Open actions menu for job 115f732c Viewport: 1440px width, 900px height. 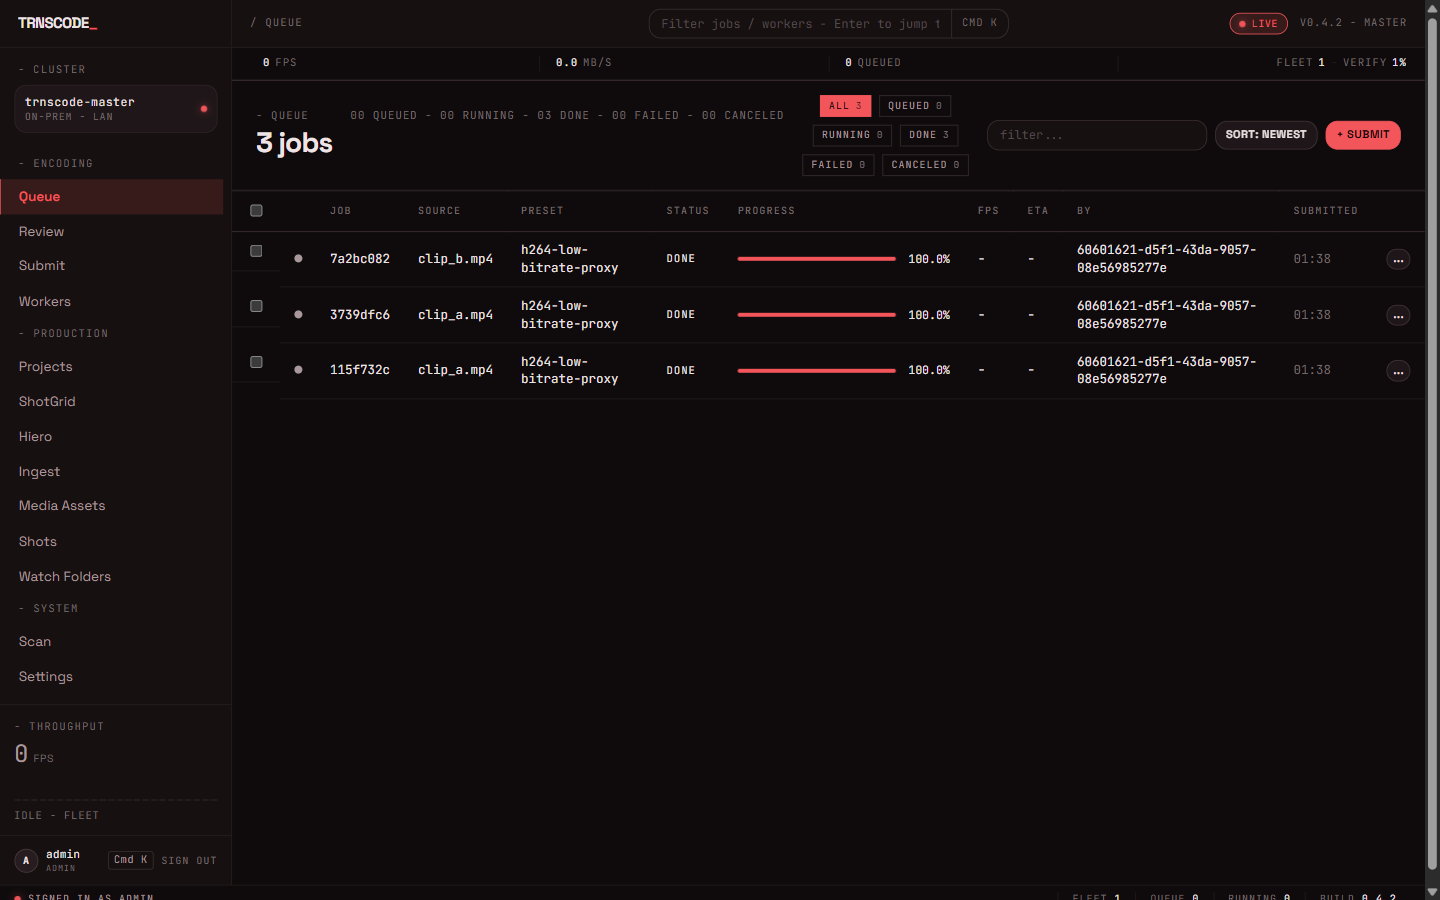(x=1398, y=371)
